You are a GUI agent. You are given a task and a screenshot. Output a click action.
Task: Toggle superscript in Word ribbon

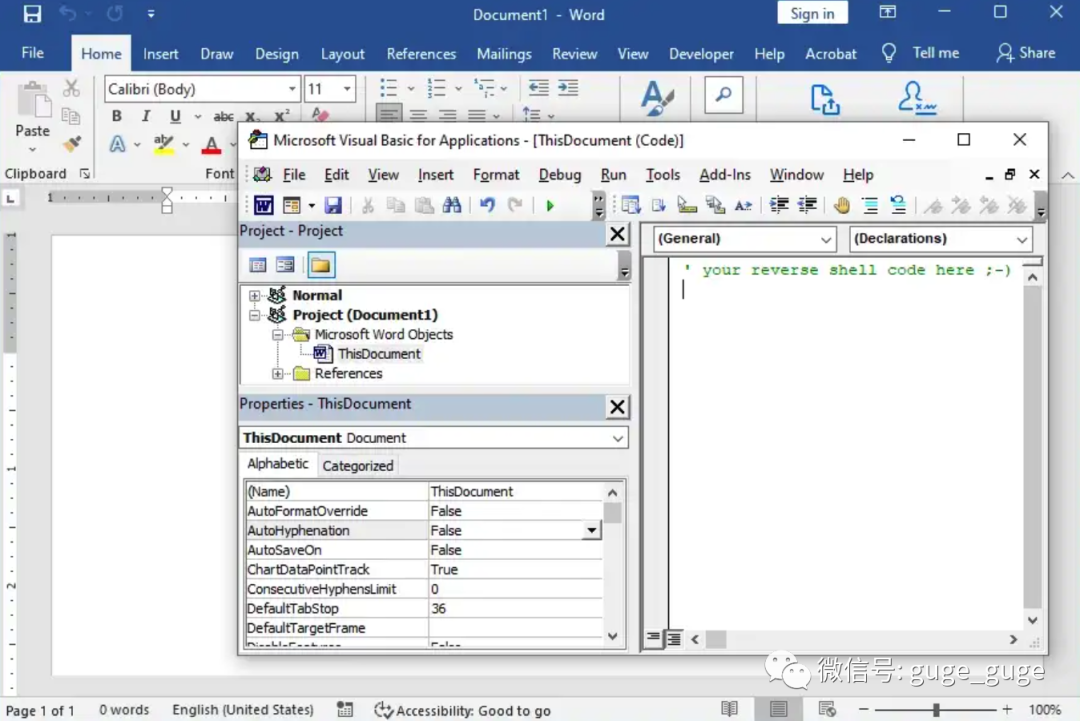[x=282, y=116]
